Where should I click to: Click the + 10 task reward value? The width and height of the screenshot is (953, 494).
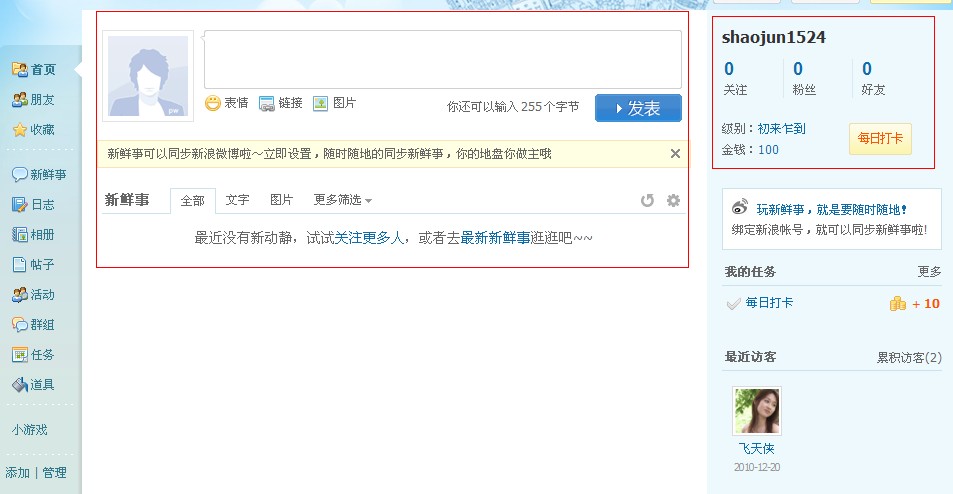click(x=926, y=303)
